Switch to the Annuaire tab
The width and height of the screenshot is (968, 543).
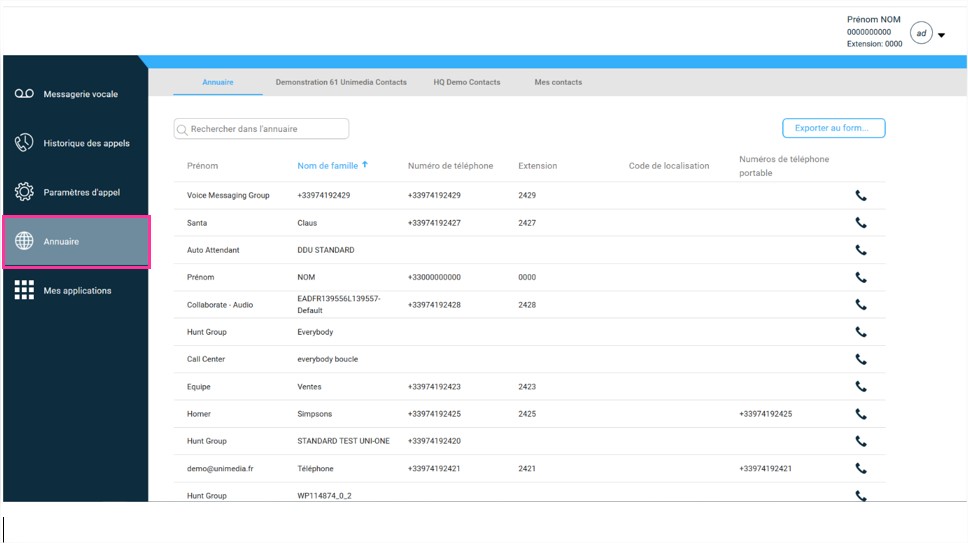(218, 82)
